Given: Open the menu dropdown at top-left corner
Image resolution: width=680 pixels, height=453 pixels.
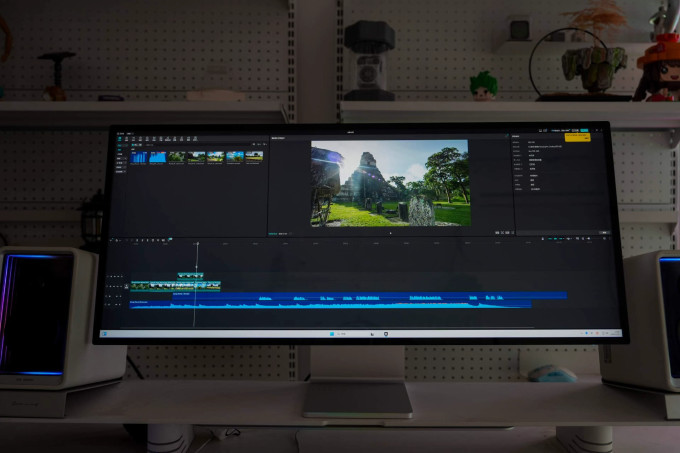Looking at the screenshot, I should coord(121,134).
